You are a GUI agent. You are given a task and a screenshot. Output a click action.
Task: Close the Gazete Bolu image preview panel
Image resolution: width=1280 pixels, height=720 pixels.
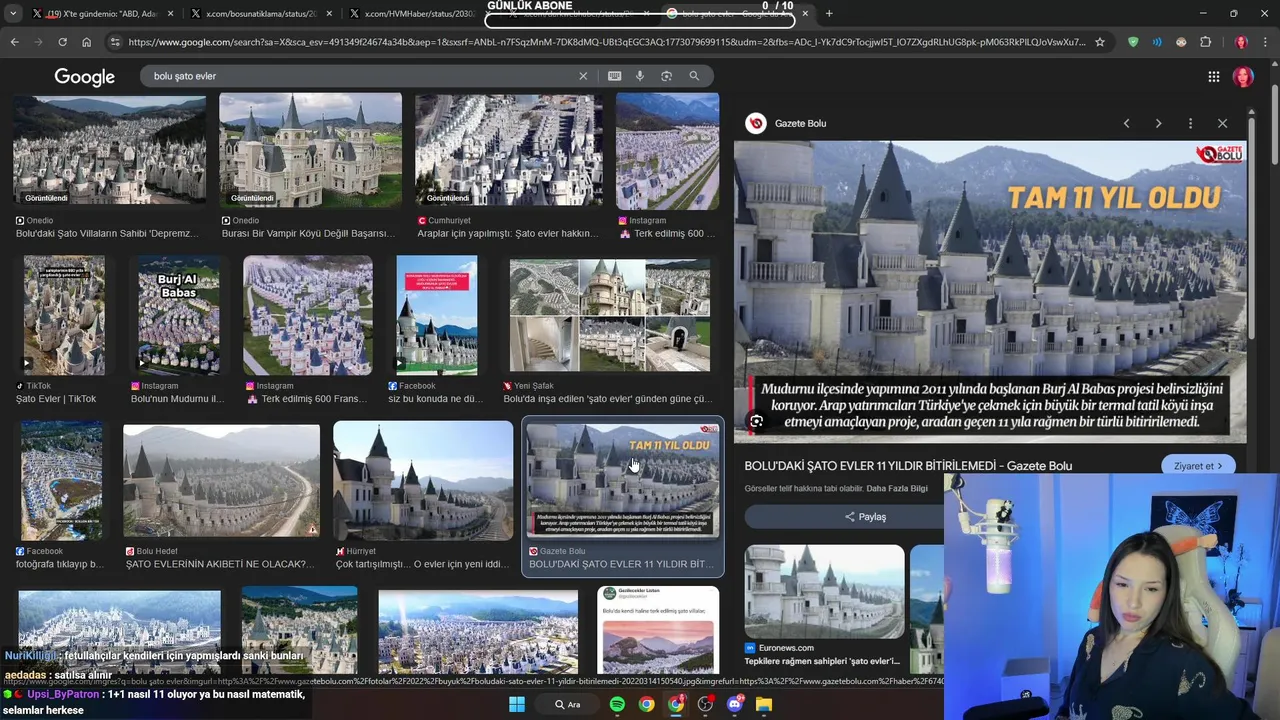pyautogui.click(x=1222, y=123)
